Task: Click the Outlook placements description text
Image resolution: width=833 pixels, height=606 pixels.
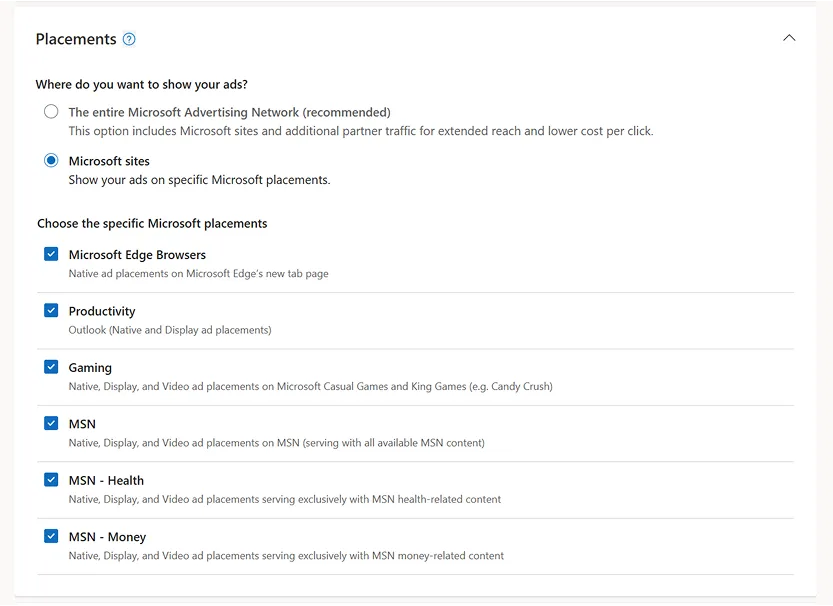Action: [x=170, y=330]
